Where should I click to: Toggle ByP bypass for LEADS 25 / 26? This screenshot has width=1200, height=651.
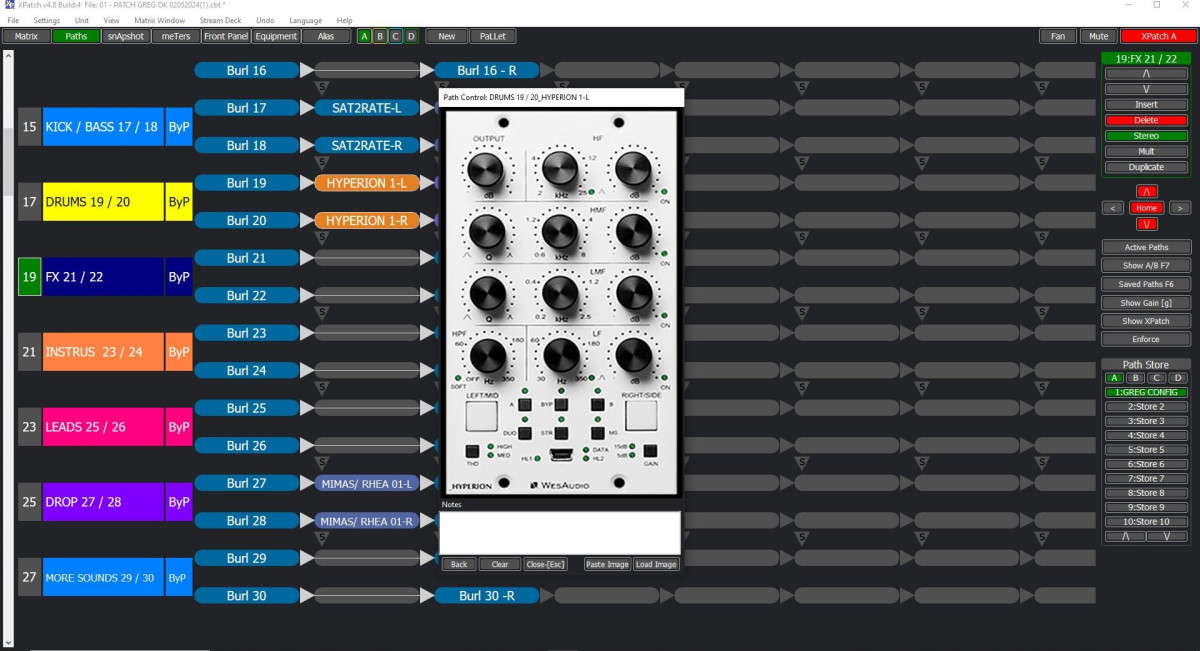[x=179, y=427]
